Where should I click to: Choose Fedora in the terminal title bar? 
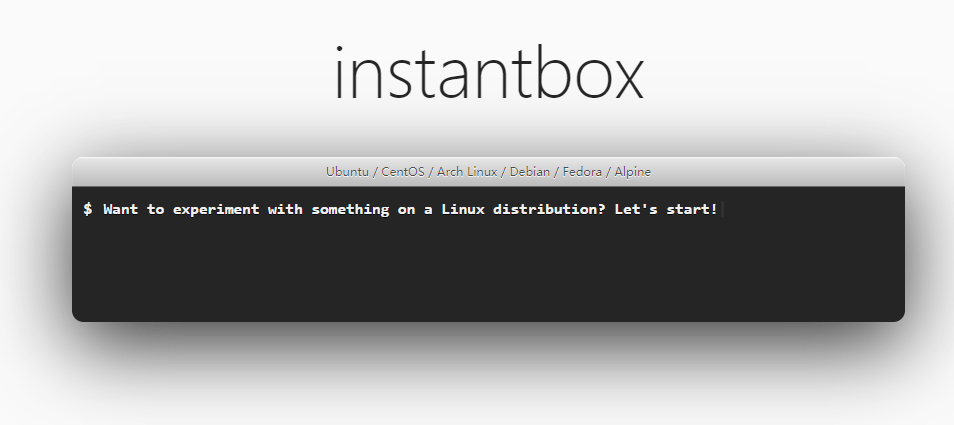(582, 171)
